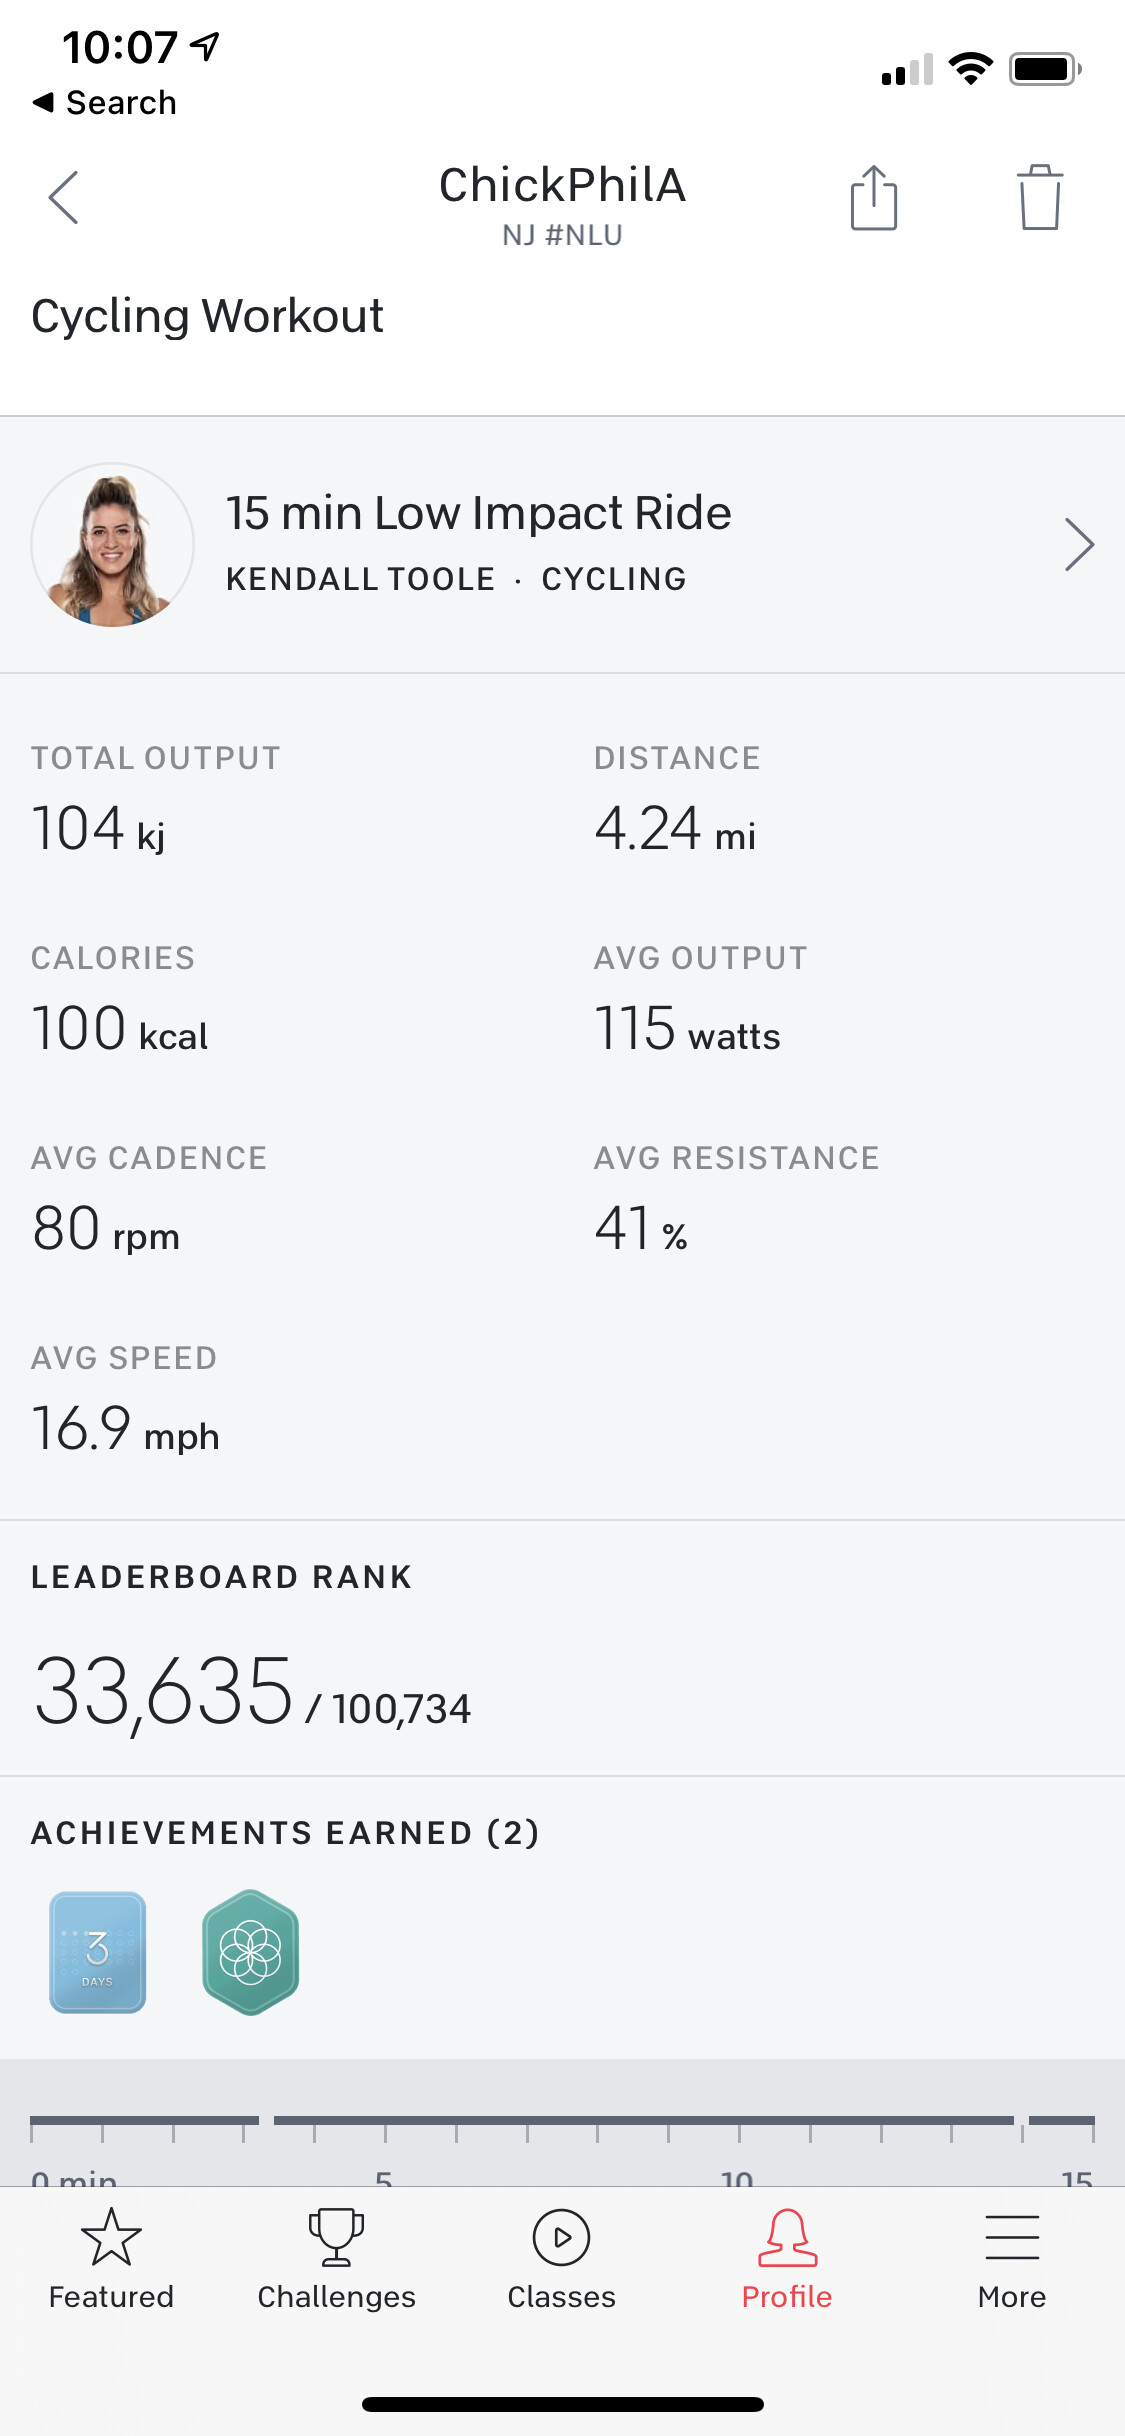Tap the Achievements Earned heading

coord(285,1833)
